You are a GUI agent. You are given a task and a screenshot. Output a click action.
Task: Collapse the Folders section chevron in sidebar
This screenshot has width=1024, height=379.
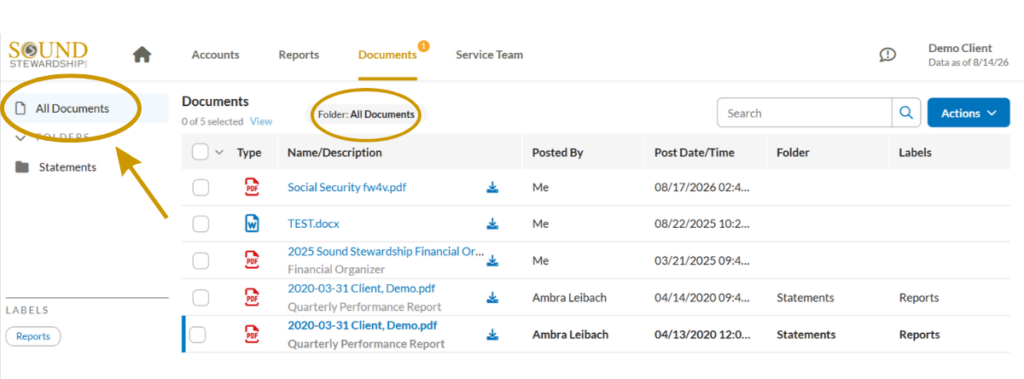coord(20,137)
